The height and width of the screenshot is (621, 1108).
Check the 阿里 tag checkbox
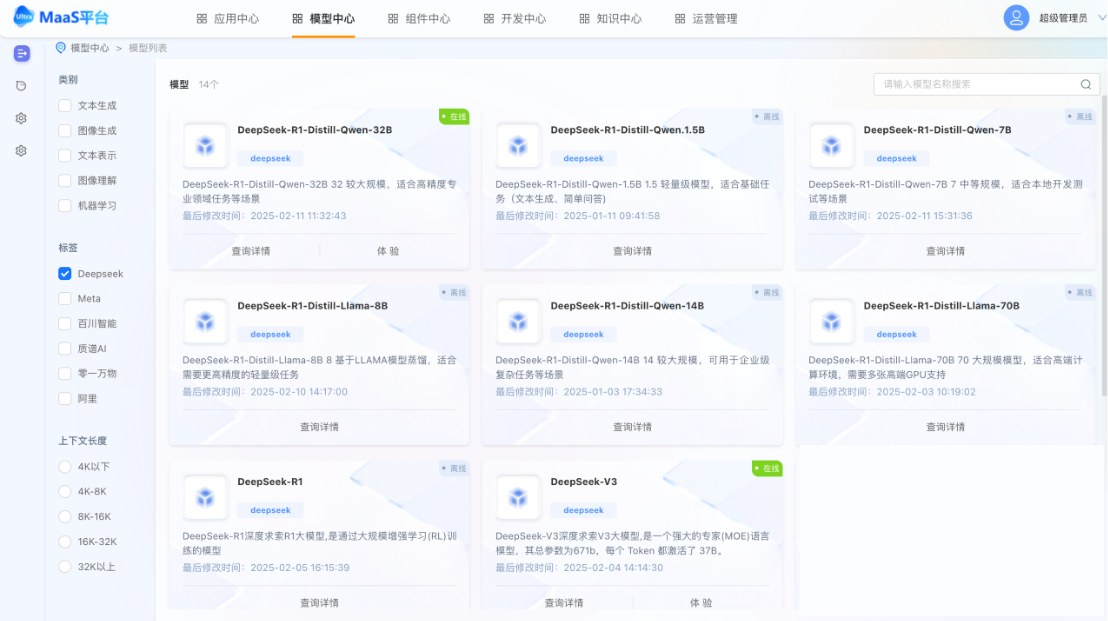(65, 398)
